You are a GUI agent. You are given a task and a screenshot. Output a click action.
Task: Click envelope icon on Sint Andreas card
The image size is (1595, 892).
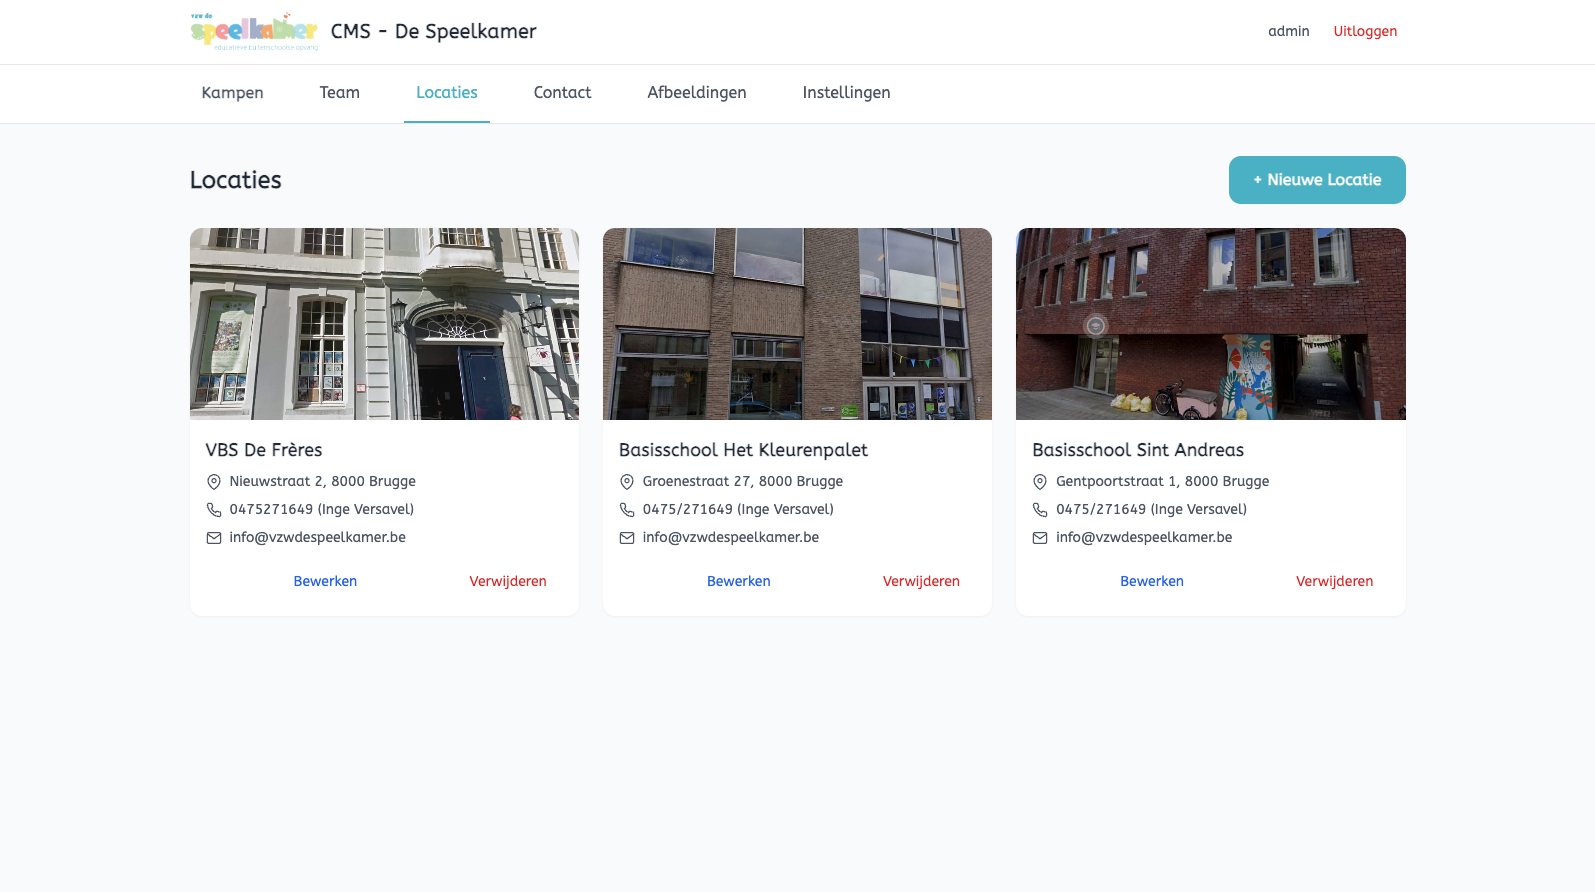click(x=1040, y=538)
